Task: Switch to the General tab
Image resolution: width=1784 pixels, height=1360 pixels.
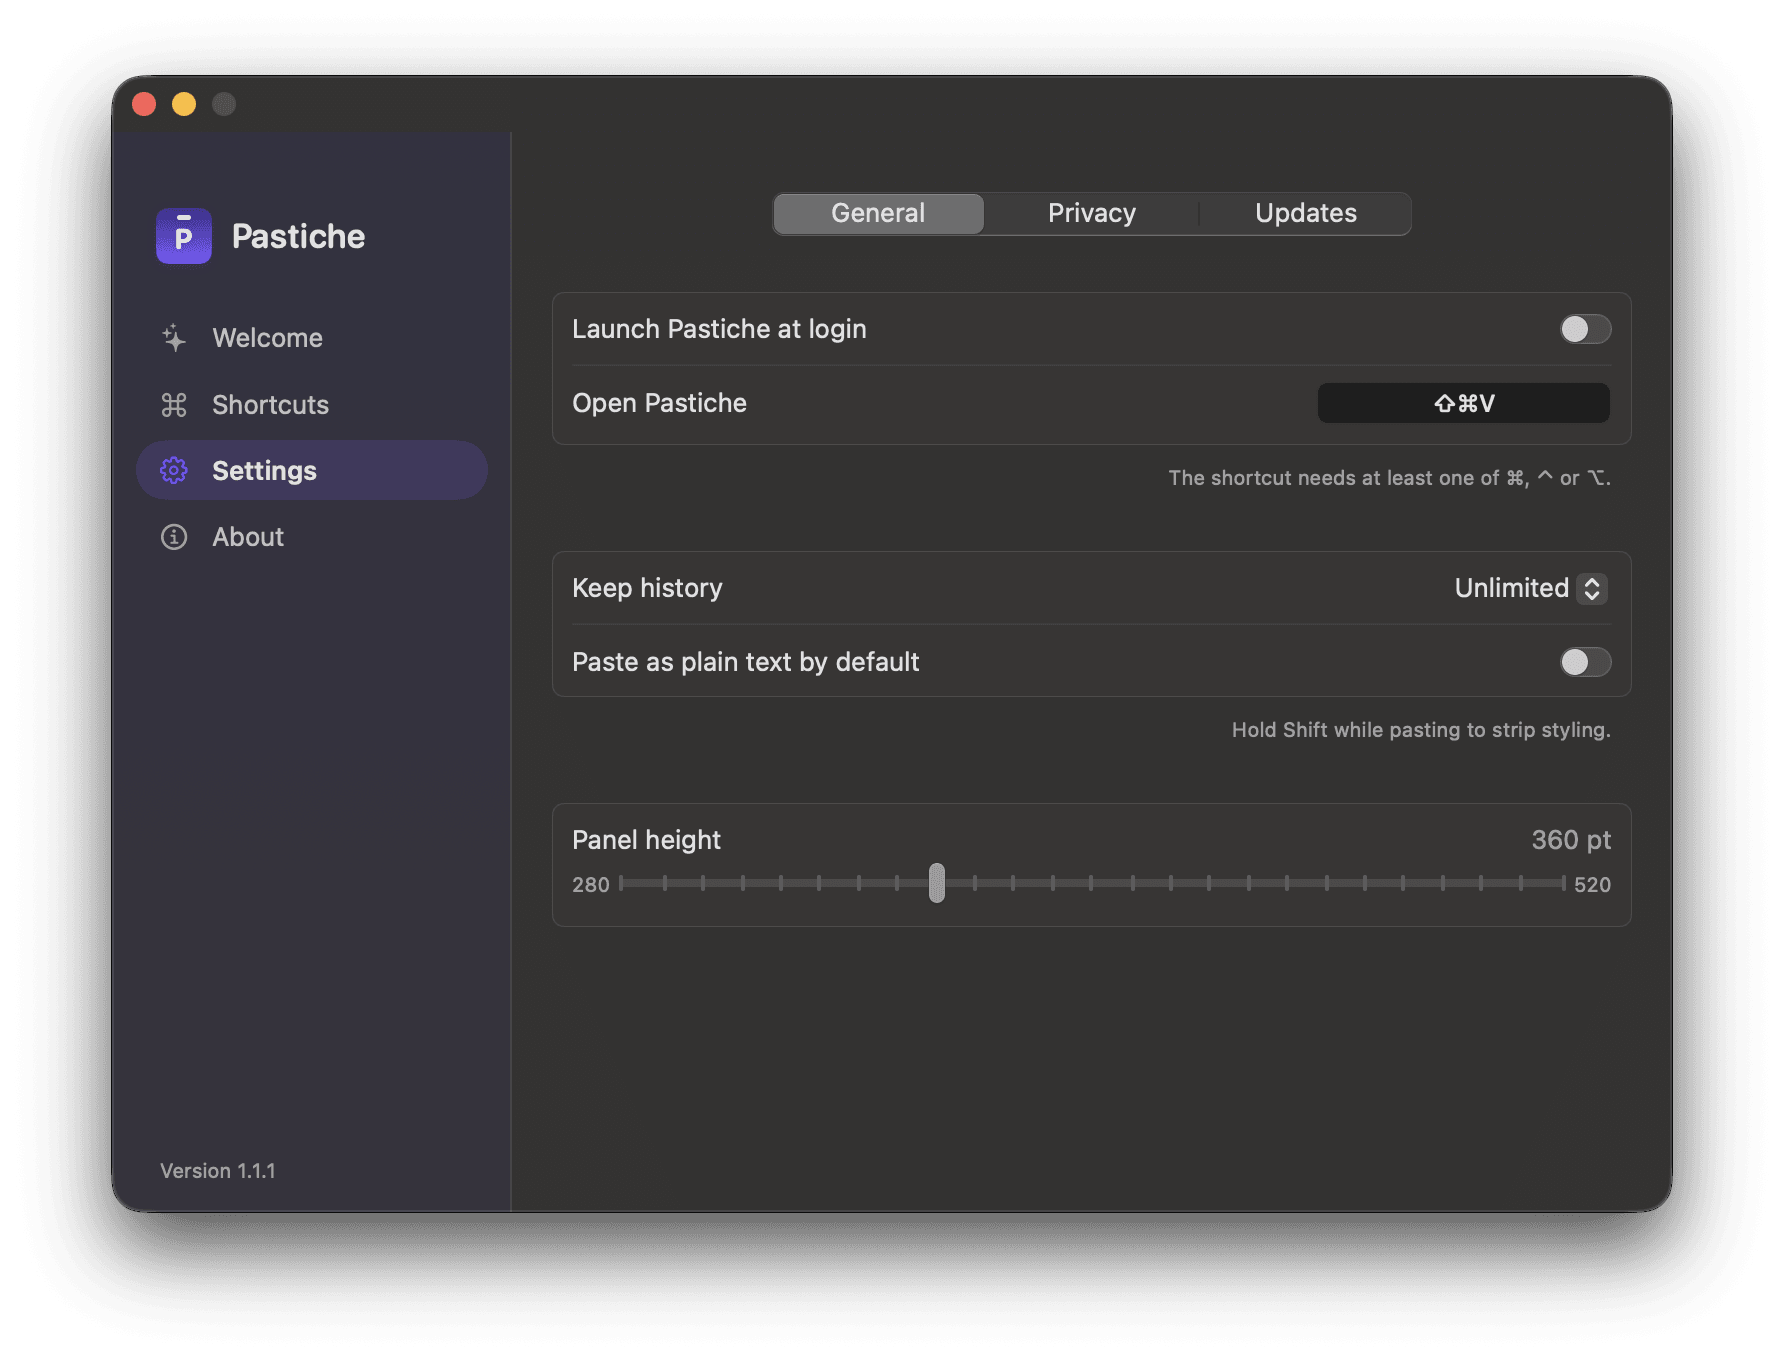Action: tap(878, 213)
